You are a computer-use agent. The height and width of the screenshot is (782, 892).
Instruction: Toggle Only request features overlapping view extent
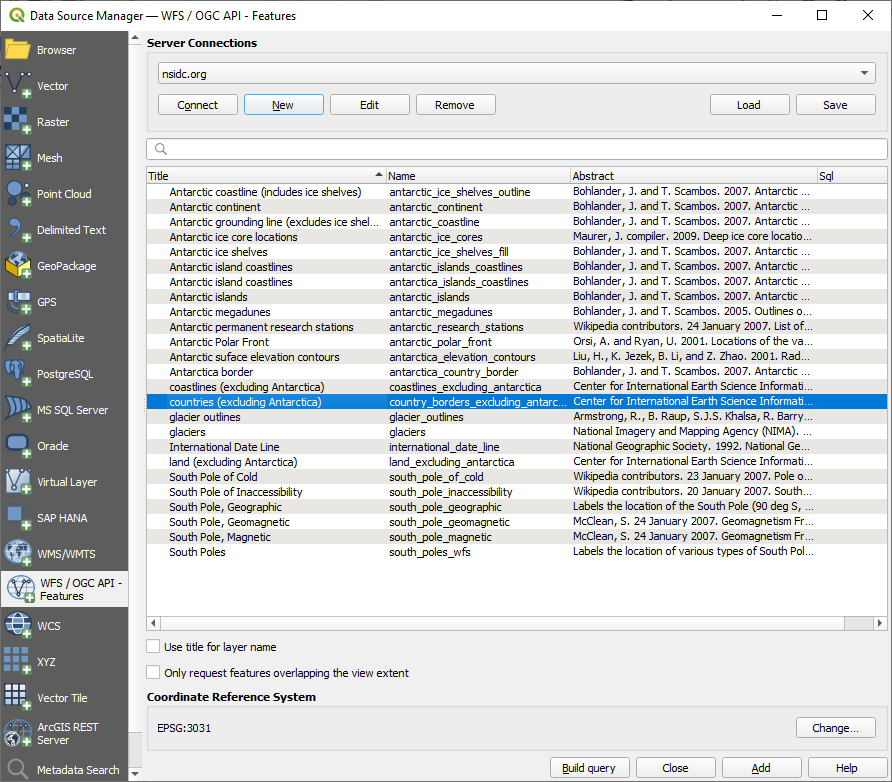point(153,673)
